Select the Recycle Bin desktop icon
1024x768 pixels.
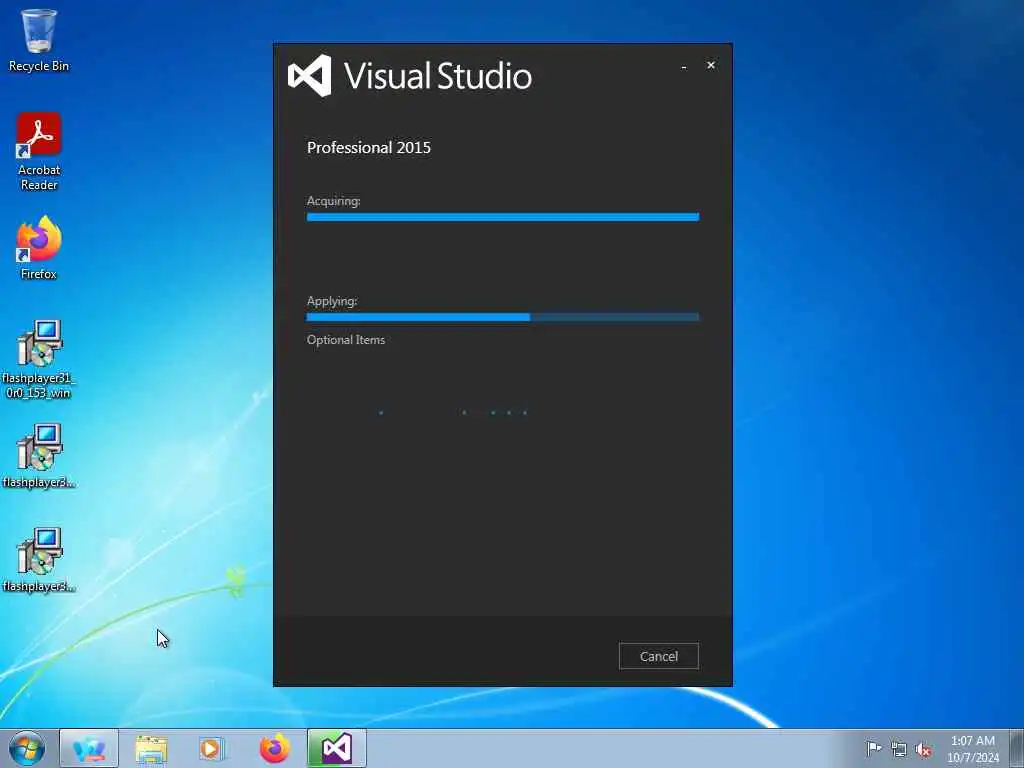pos(39,40)
